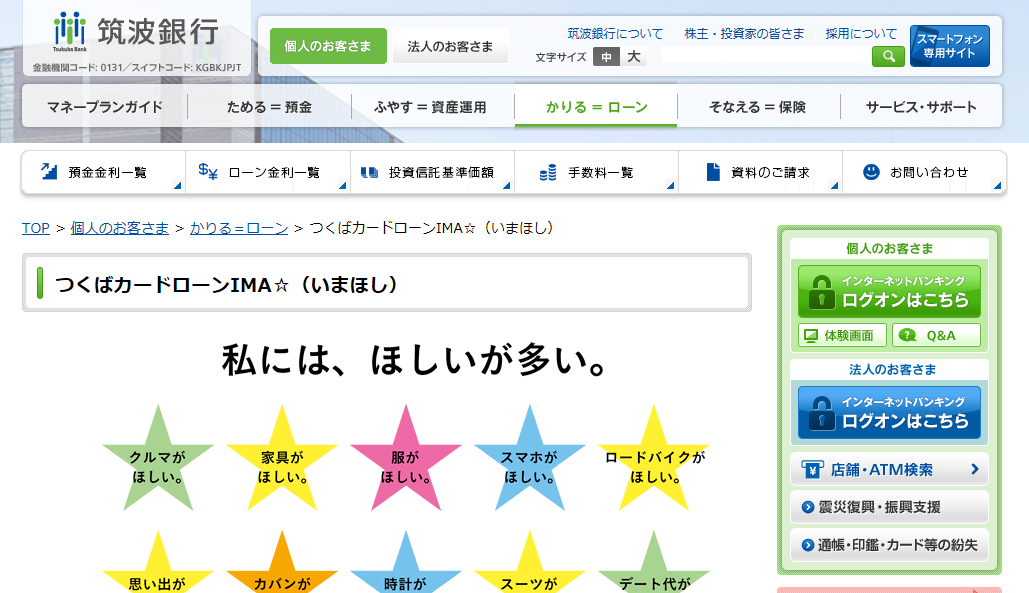Switch to the かりる＝ローン menu tab

(595, 105)
